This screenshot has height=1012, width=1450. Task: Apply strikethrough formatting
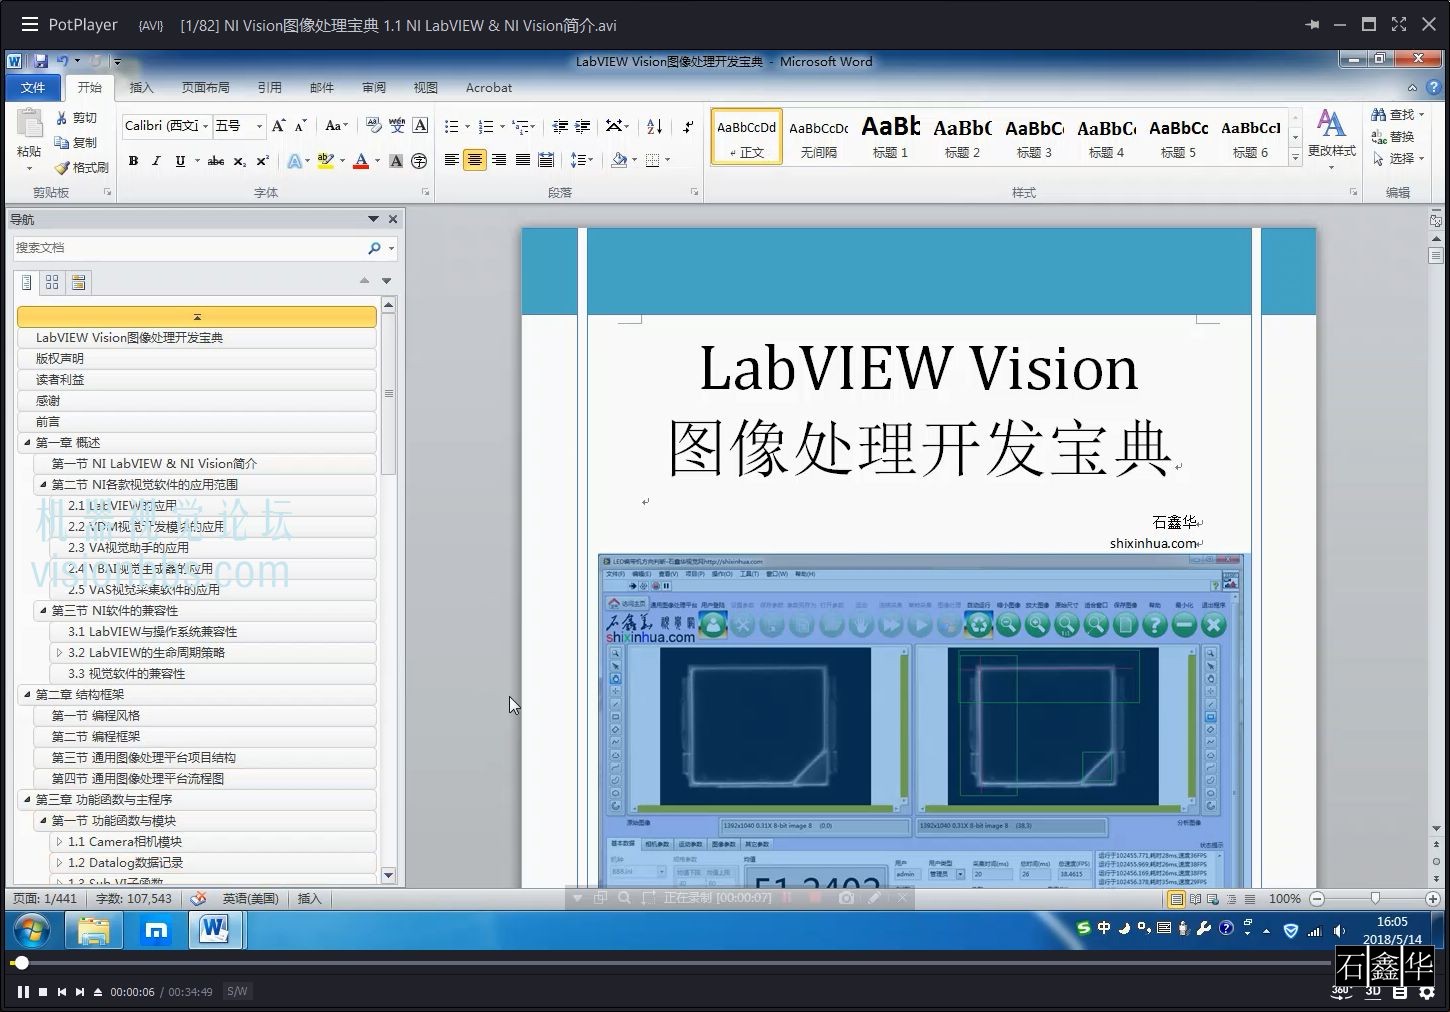[215, 160]
